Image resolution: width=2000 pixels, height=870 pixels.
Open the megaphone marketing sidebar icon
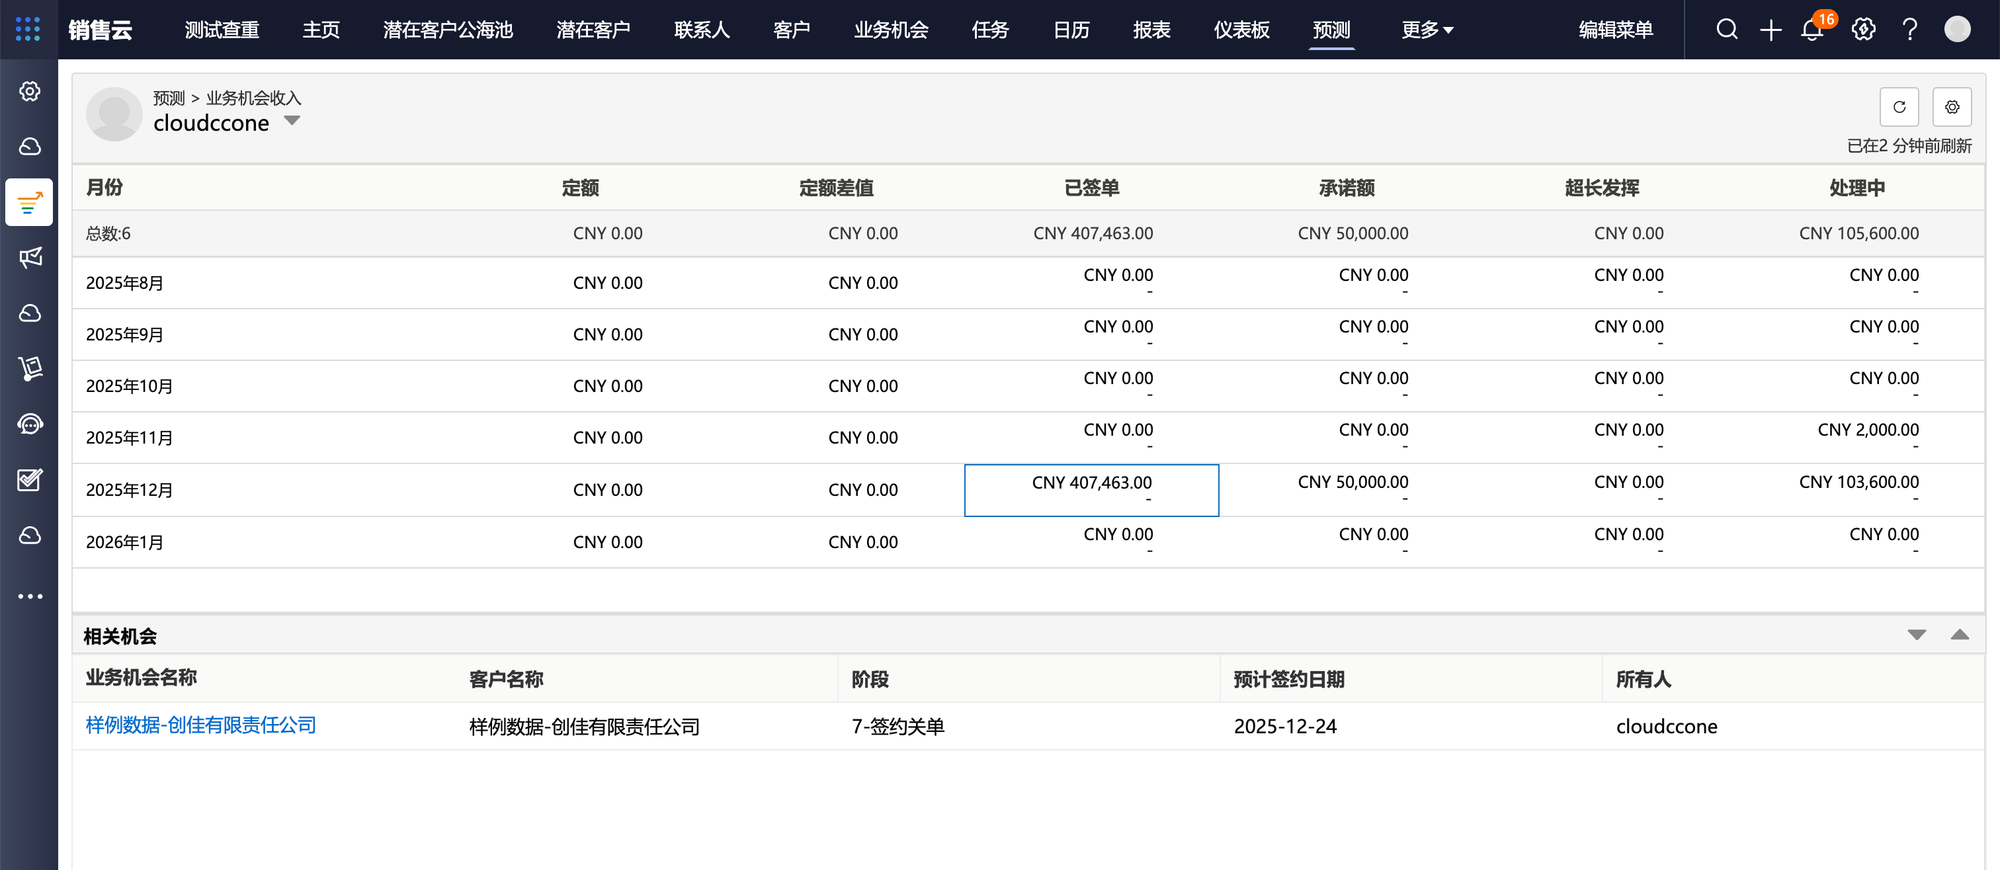tap(30, 258)
